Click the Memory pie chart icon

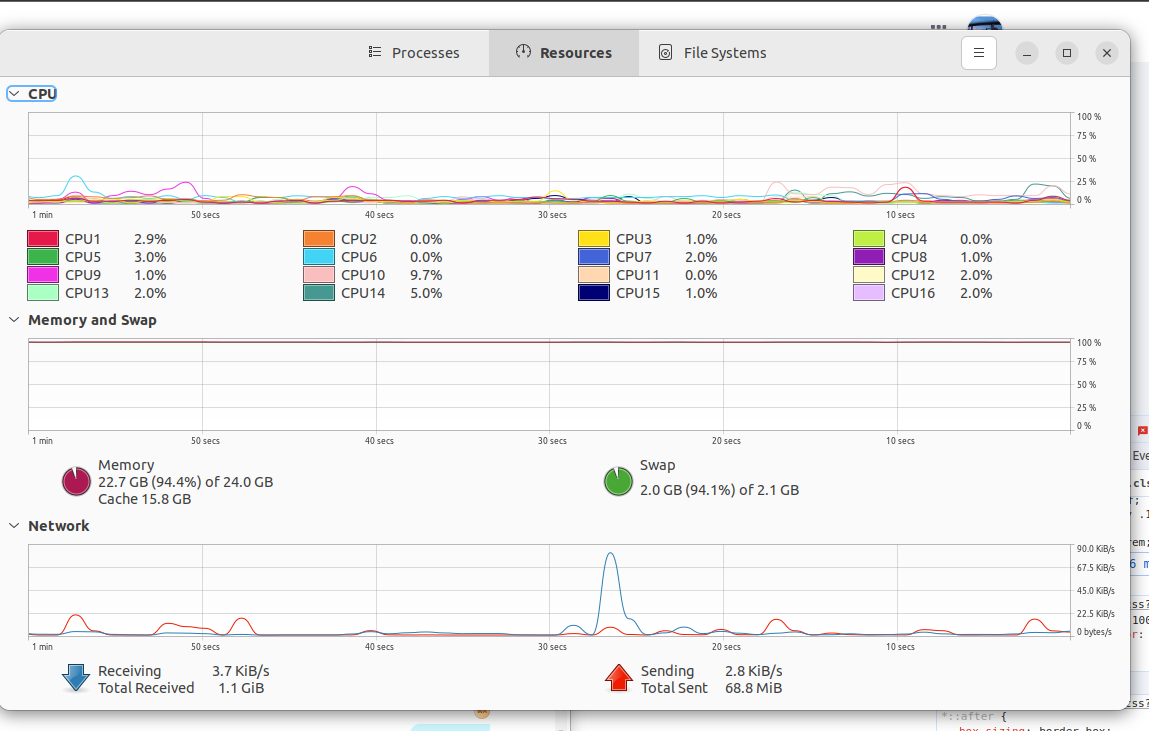[x=76, y=481]
